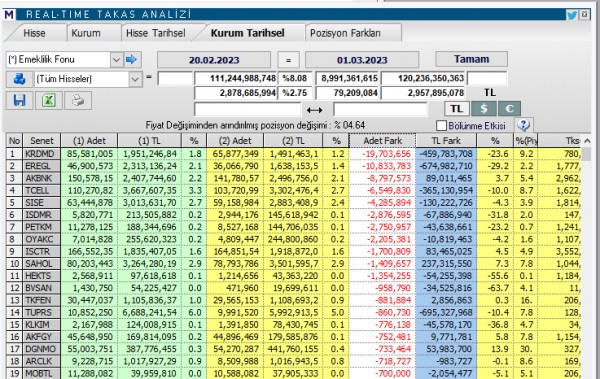Click the %8.08 percentage field
The height and width of the screenshot is (379, 600).
coord(295,78)
